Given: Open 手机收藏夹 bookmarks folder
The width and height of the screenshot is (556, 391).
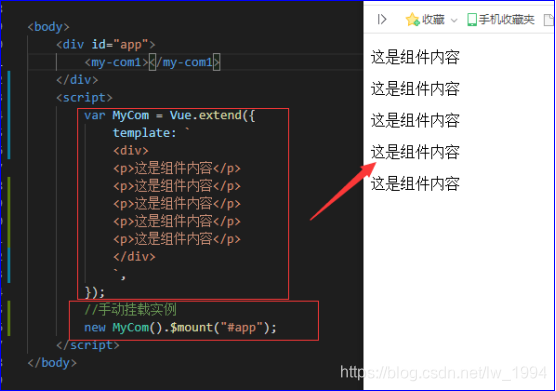Looking at the screenshot, I should coord(501,19).
